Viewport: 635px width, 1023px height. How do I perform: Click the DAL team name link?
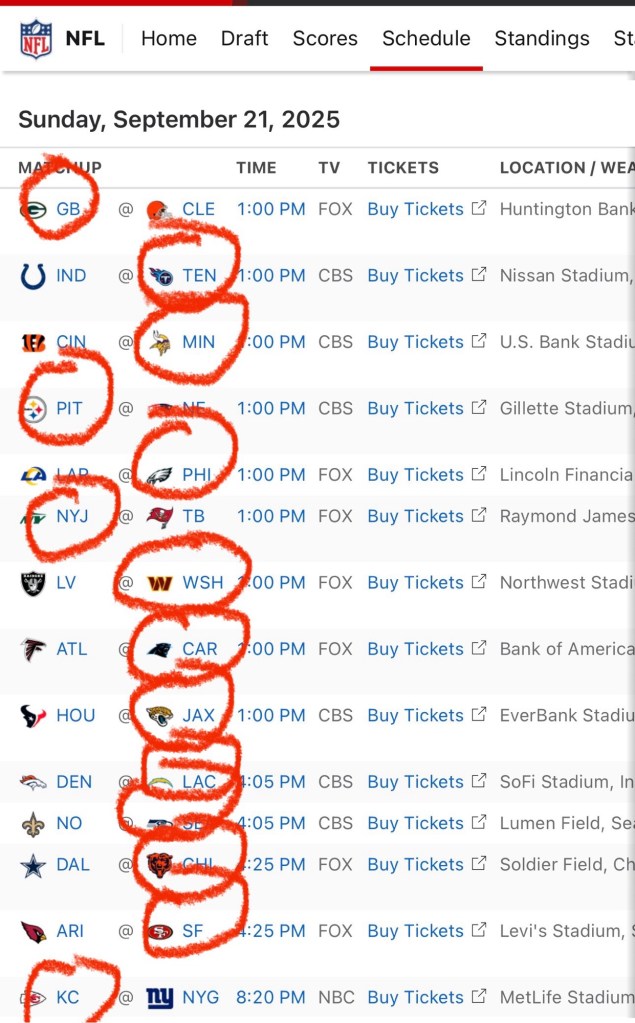click(x=73, y=864)
